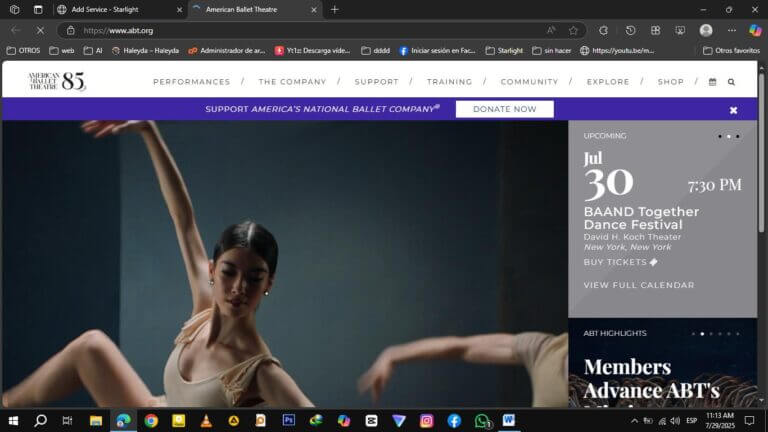Open the Edge profile avatar icon

point(706,30)
